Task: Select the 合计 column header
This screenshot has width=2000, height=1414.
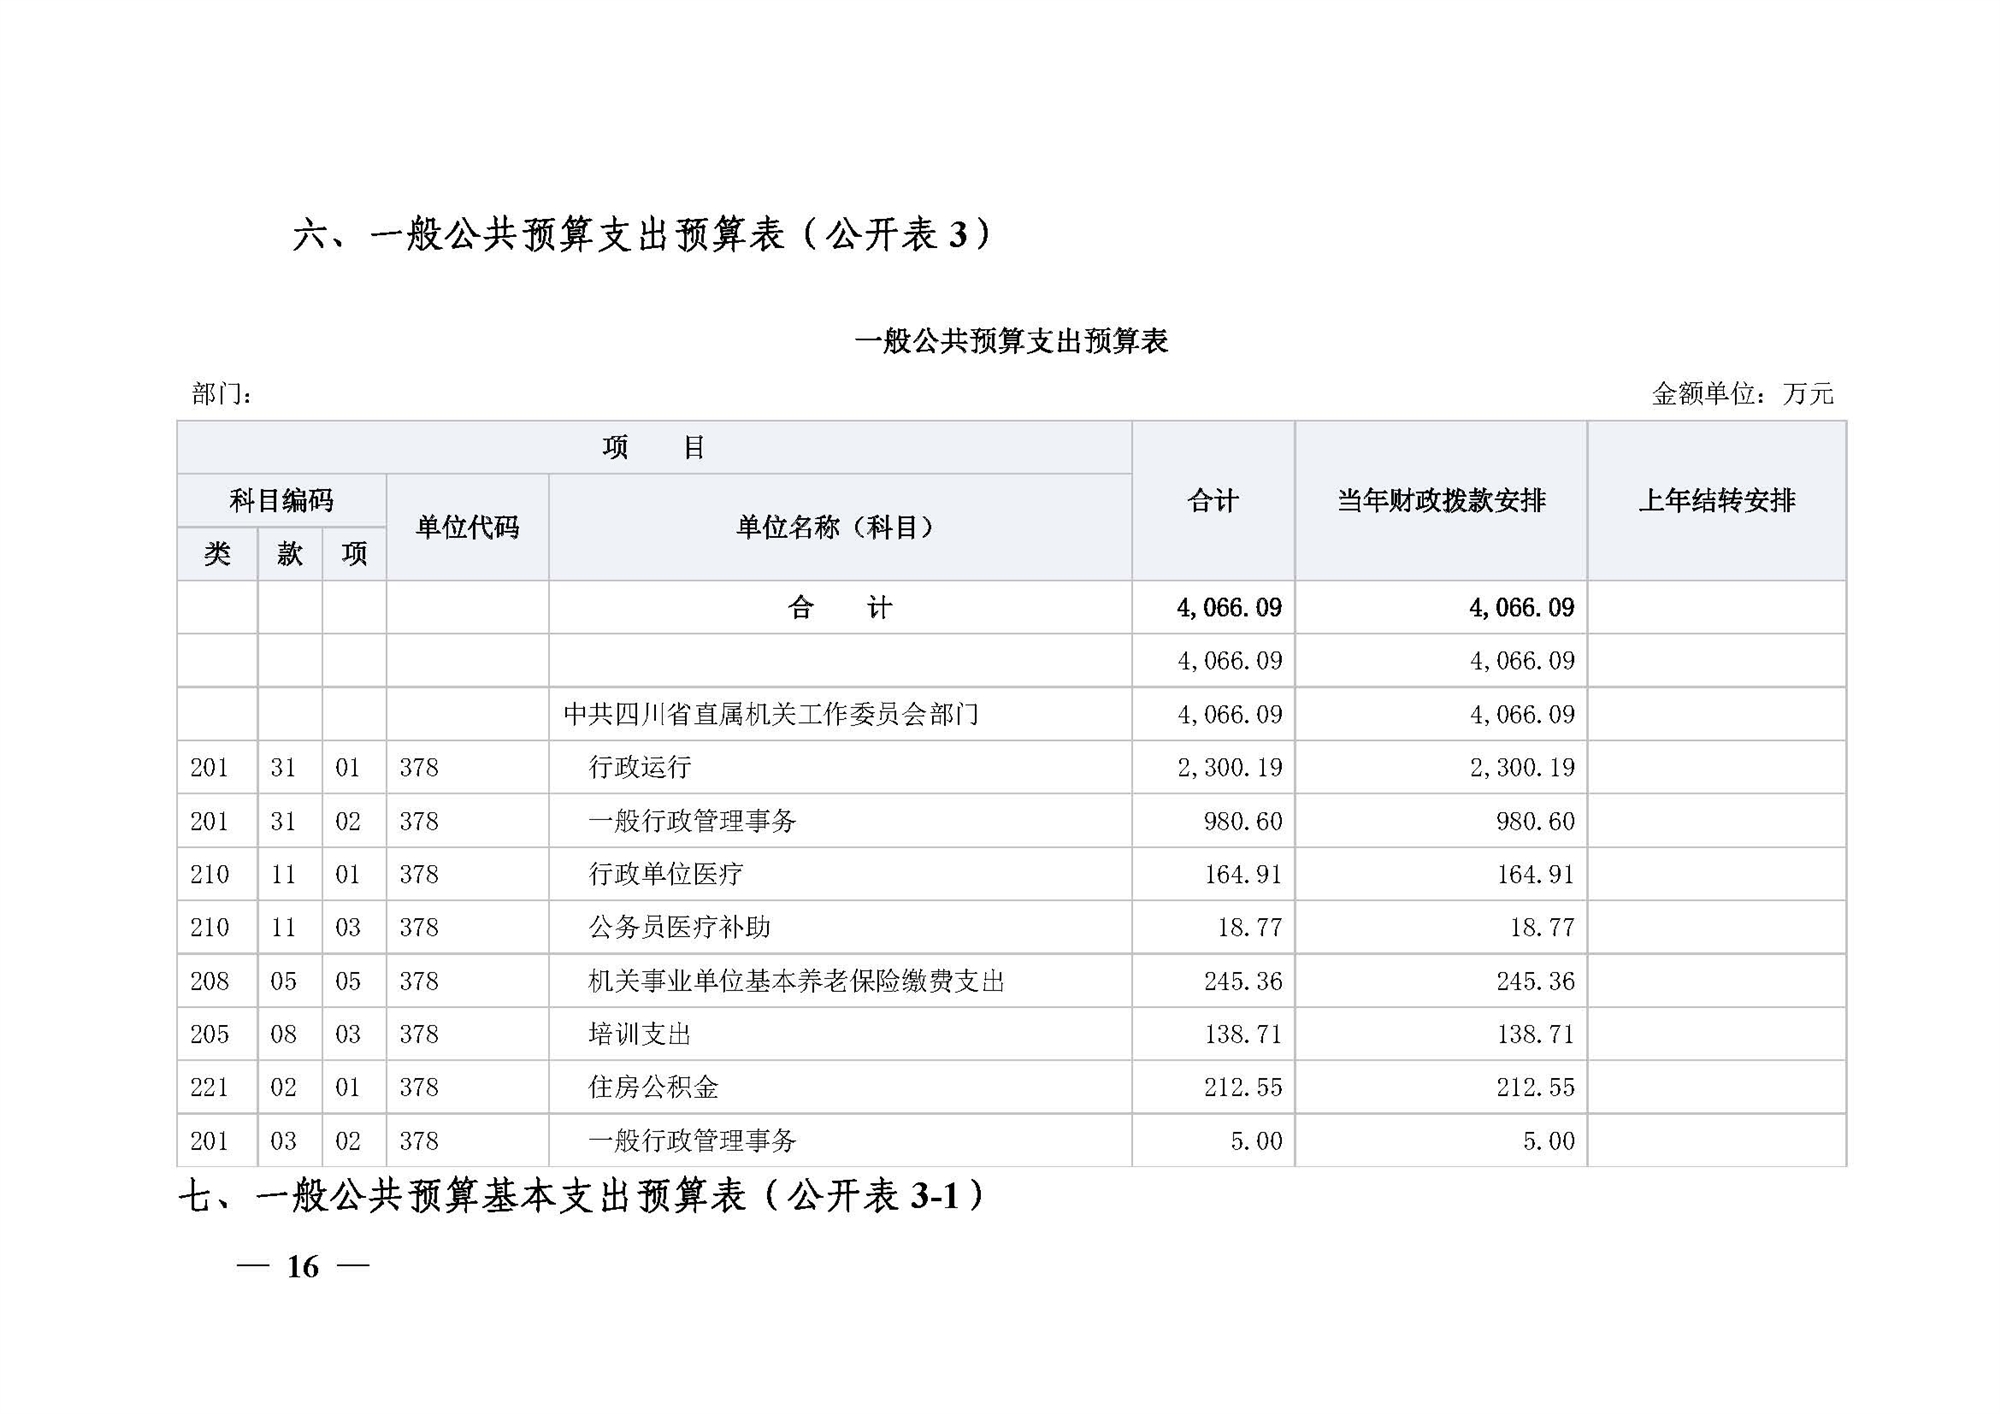Action: pos(1213,500)
